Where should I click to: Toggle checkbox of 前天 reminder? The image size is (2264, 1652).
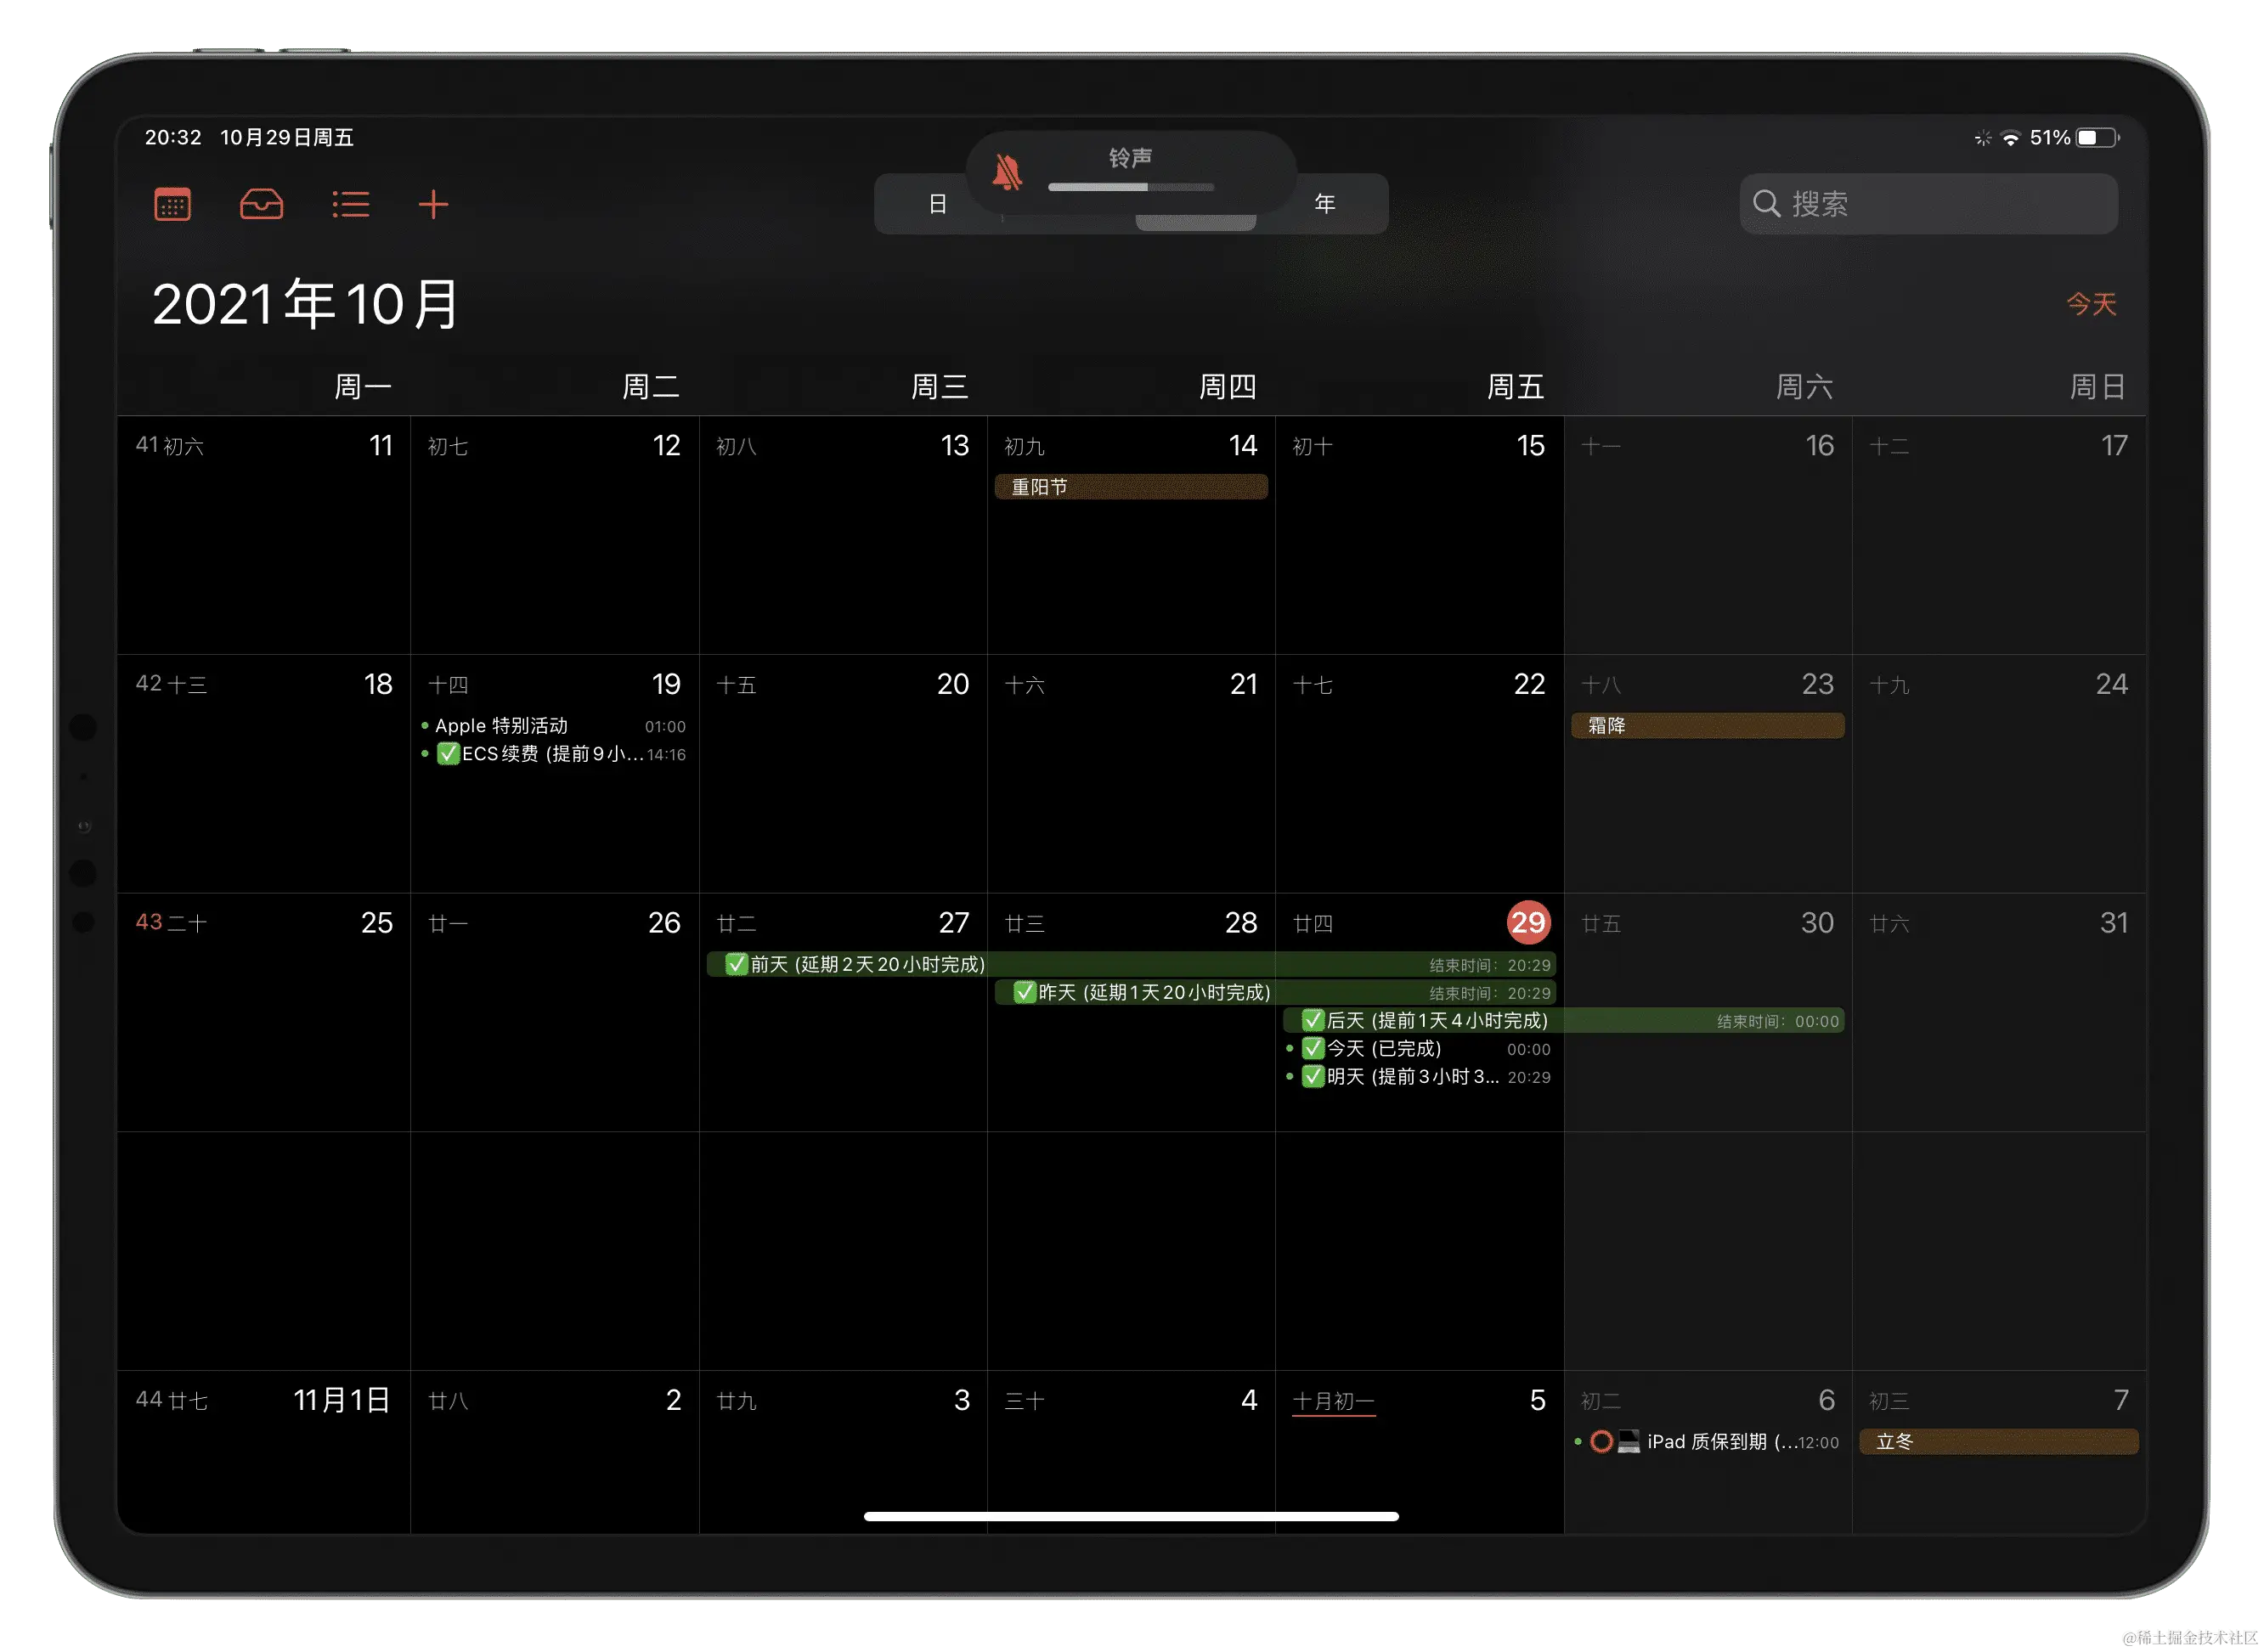click(737, 964)
